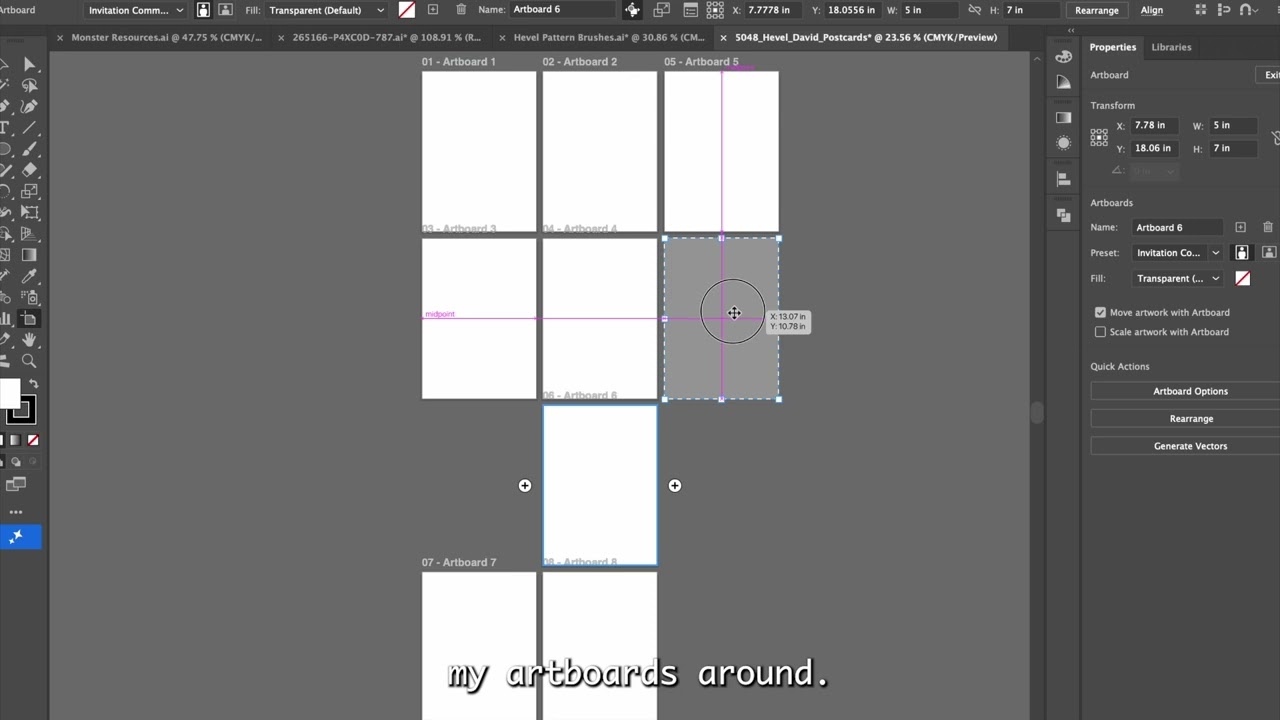
Task: Set portrait orientation in control bar
Action: pyautogui.click(x=203, y=10)
